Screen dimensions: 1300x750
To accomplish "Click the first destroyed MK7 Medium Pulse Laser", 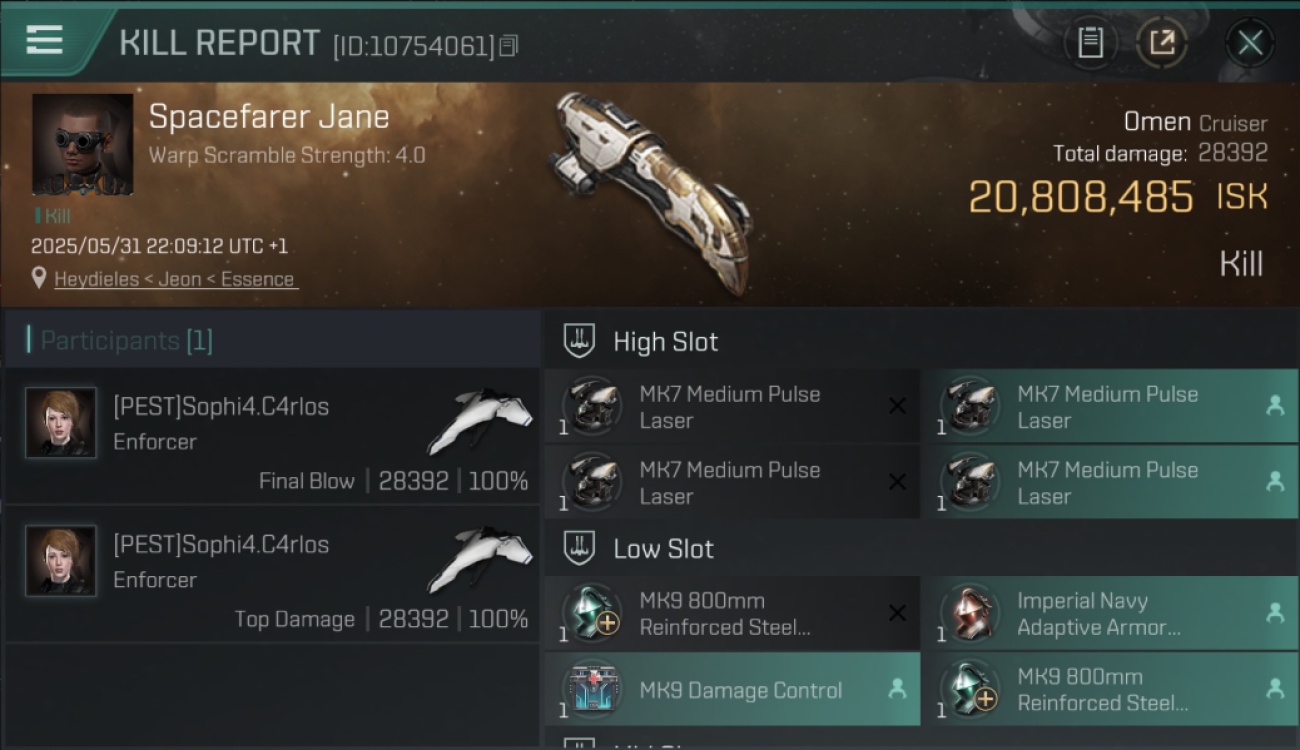I will coord(732,407).
